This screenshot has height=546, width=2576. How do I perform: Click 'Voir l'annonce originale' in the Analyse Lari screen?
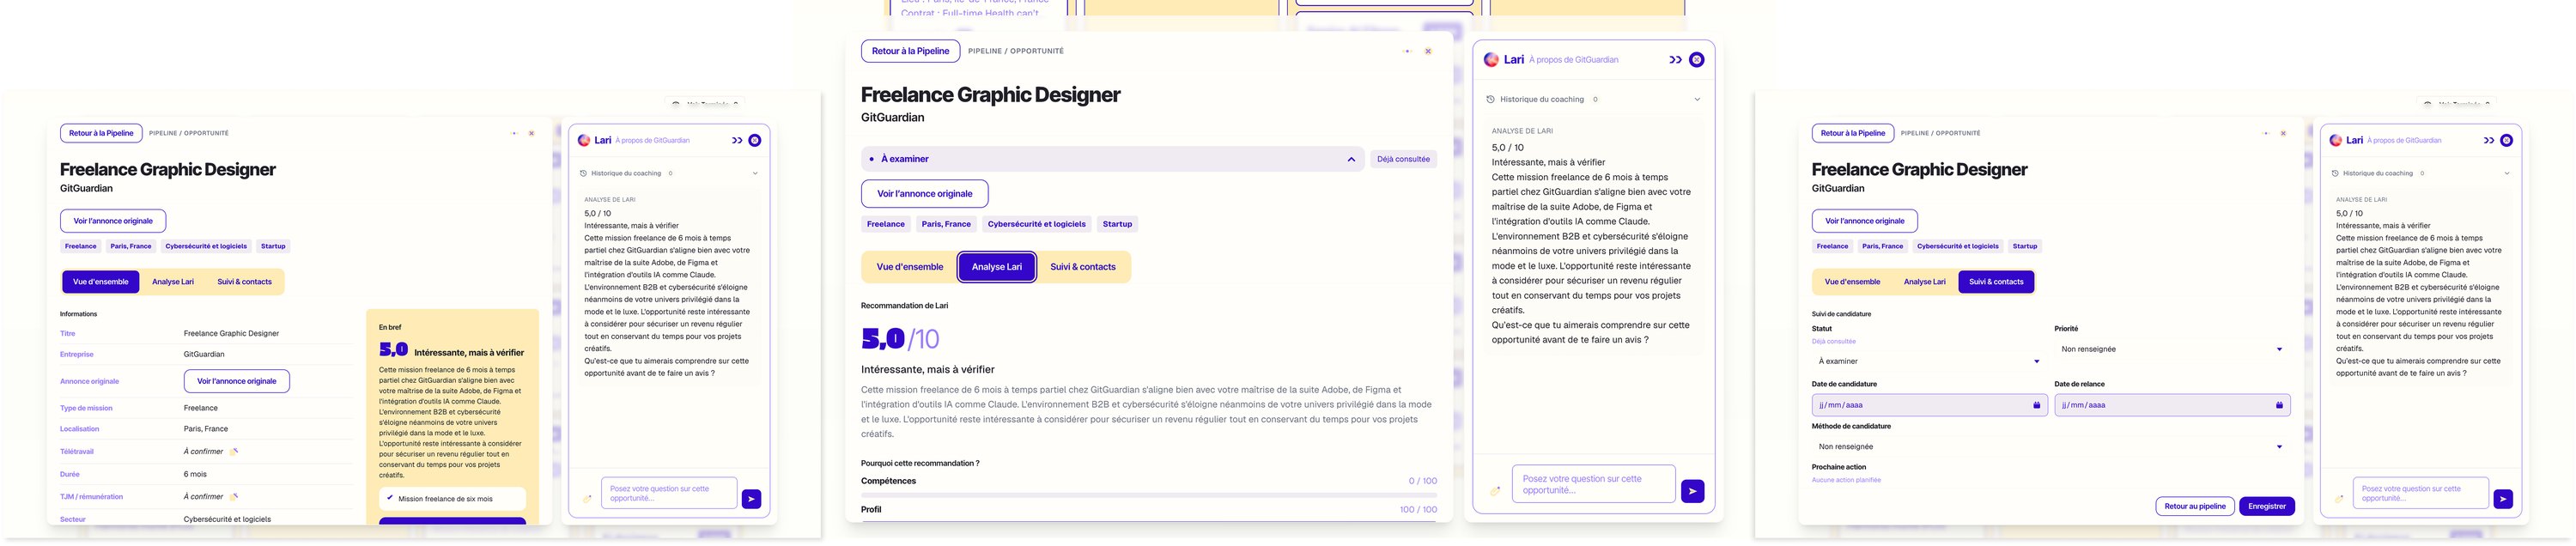click(925, 194)
